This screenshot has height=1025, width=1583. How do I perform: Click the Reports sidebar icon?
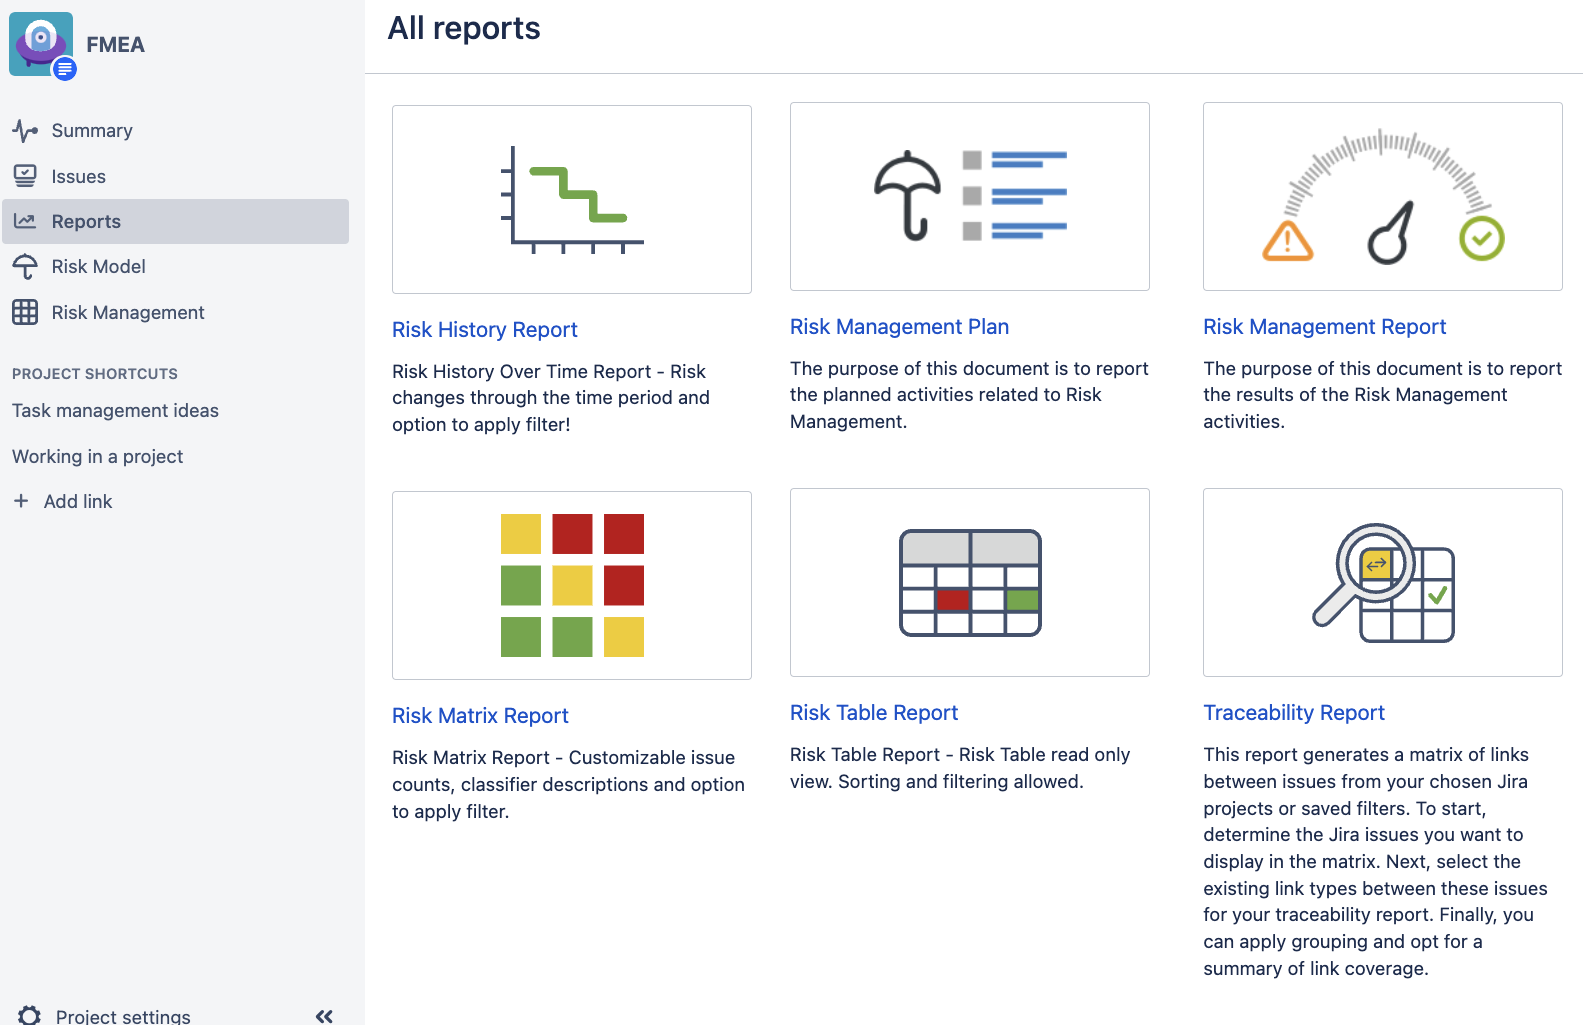(x=27, y=221)
